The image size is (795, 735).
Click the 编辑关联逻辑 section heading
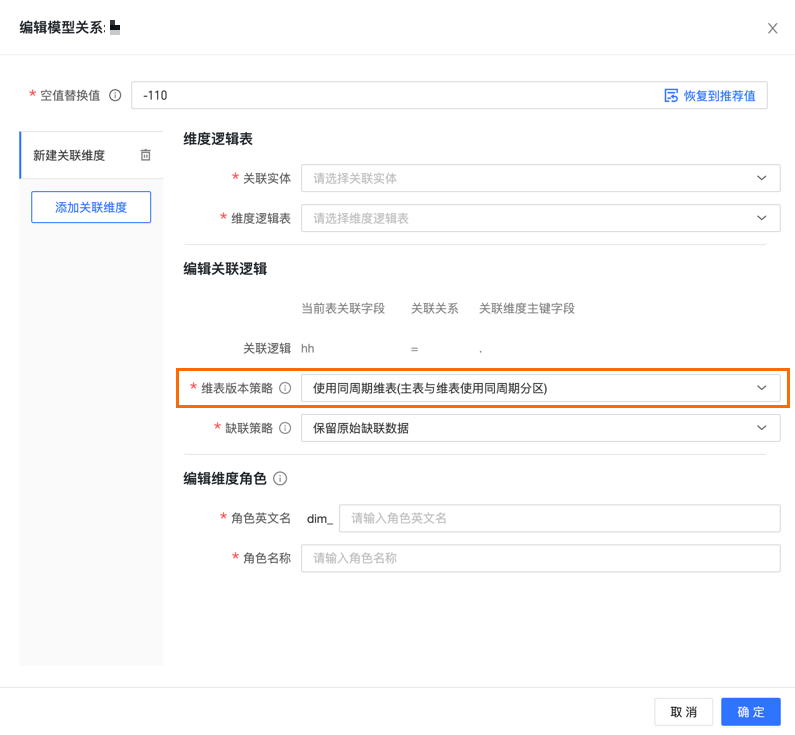(225, 269)
